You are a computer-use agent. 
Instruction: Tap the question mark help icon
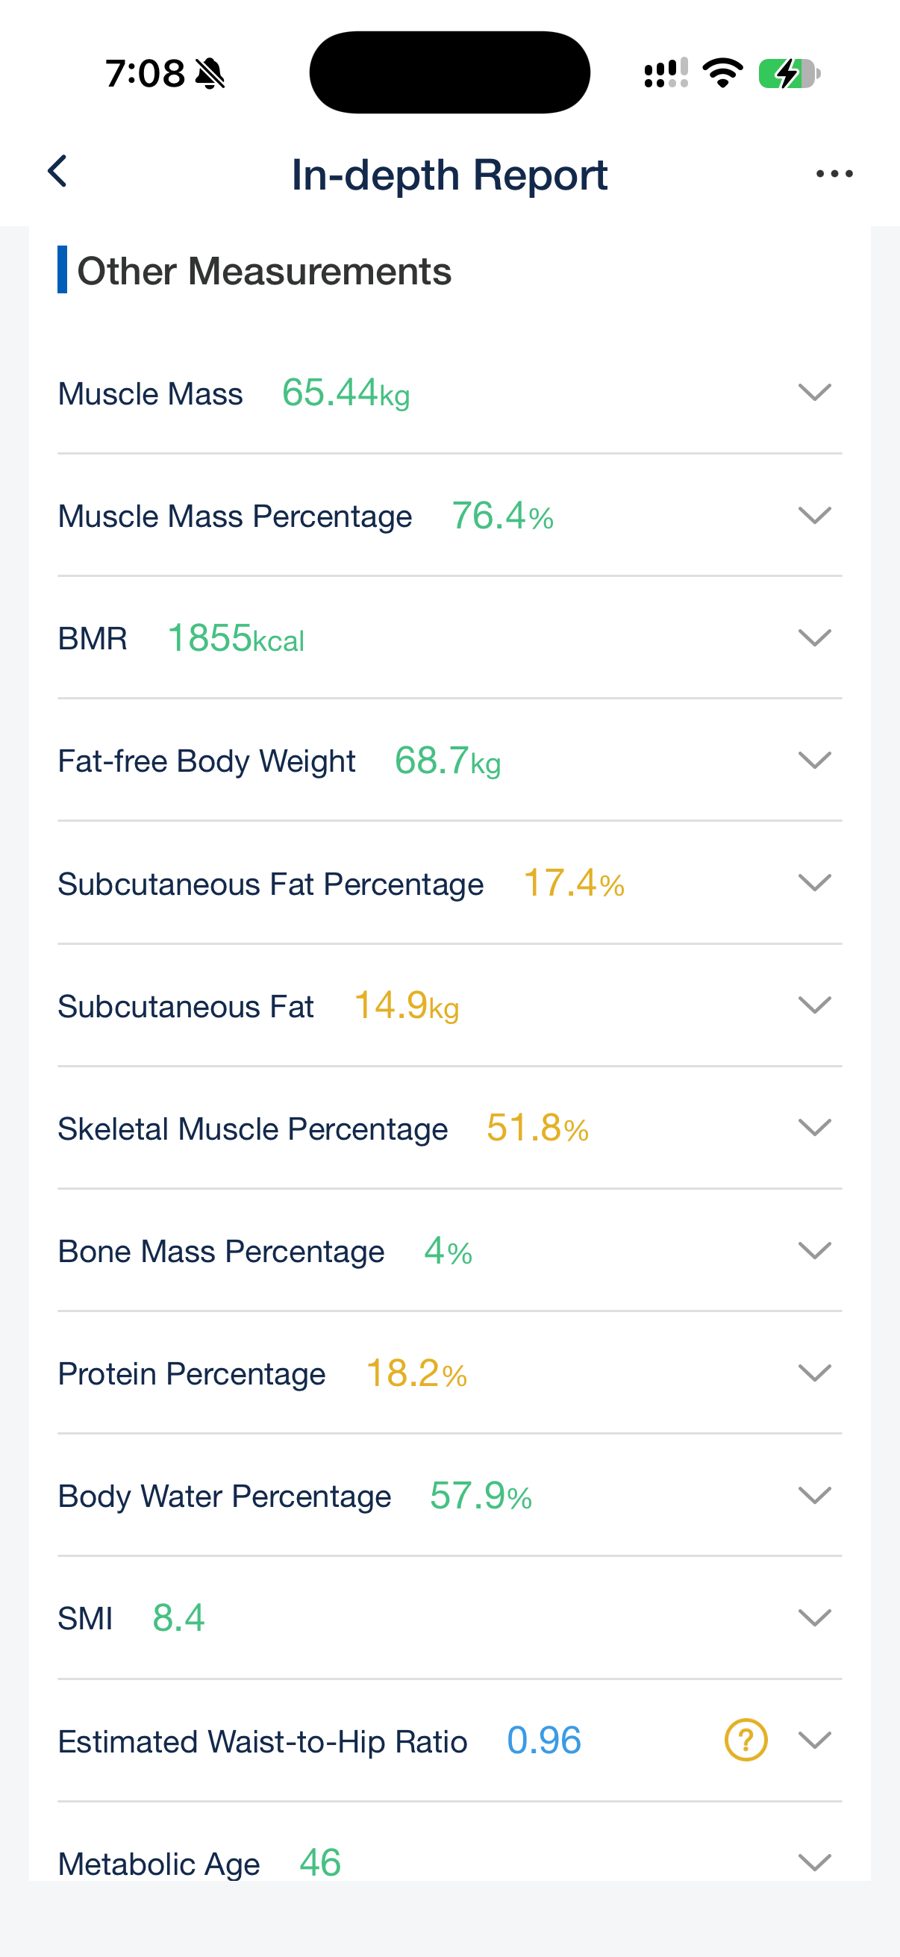click(745, 1740)
